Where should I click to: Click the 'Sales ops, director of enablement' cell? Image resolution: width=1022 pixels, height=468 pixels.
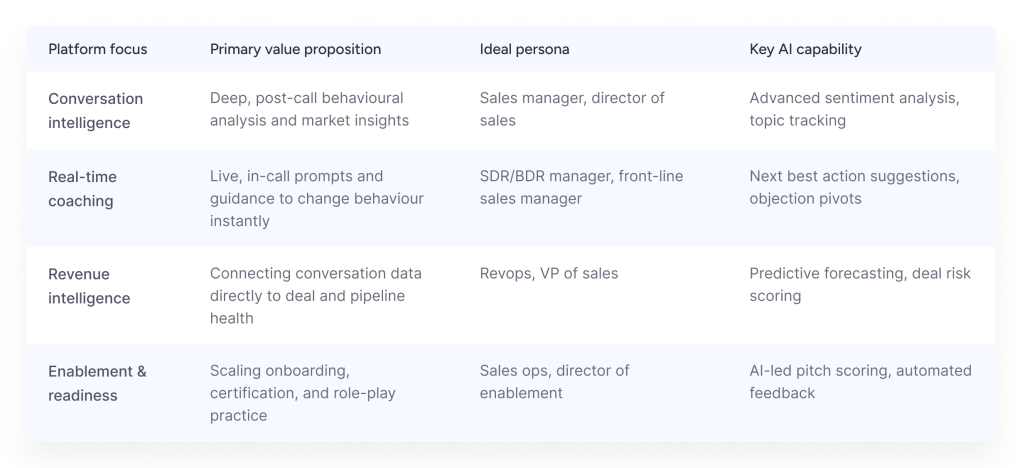click(554, 382)
